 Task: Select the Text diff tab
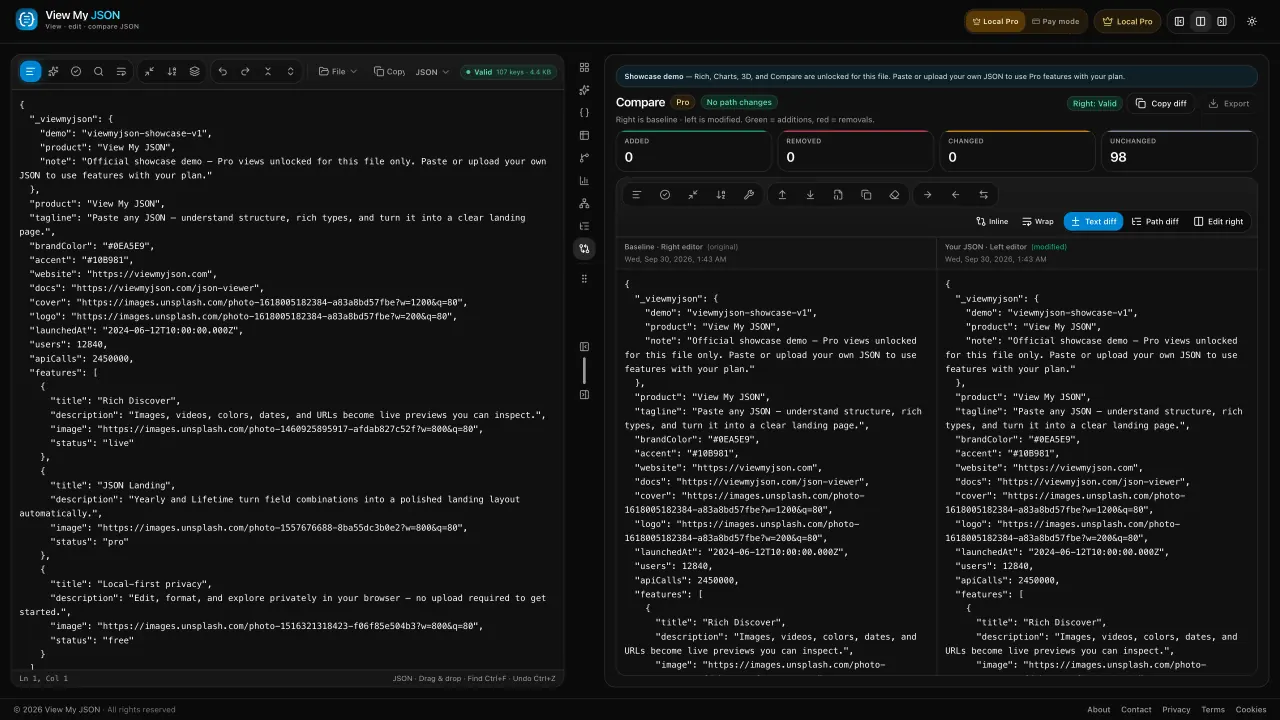[x=1093, y=222]
